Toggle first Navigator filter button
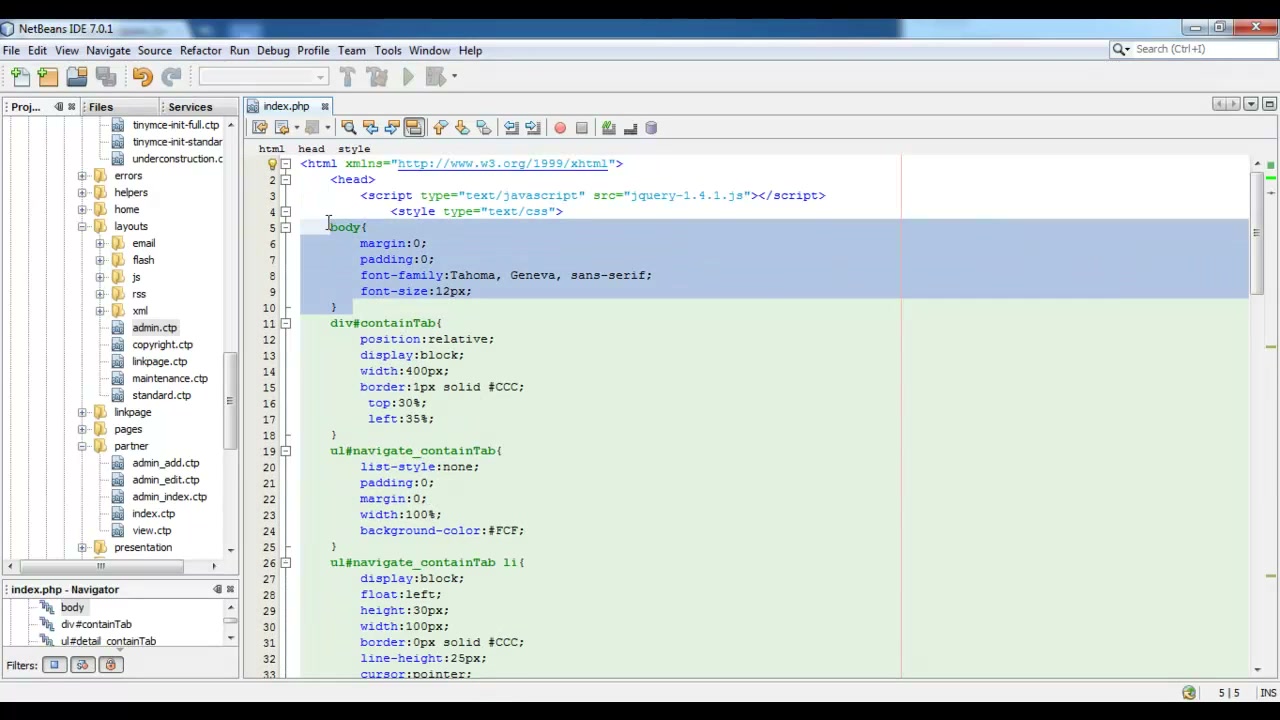The image size is (1280, 720). 54,666
